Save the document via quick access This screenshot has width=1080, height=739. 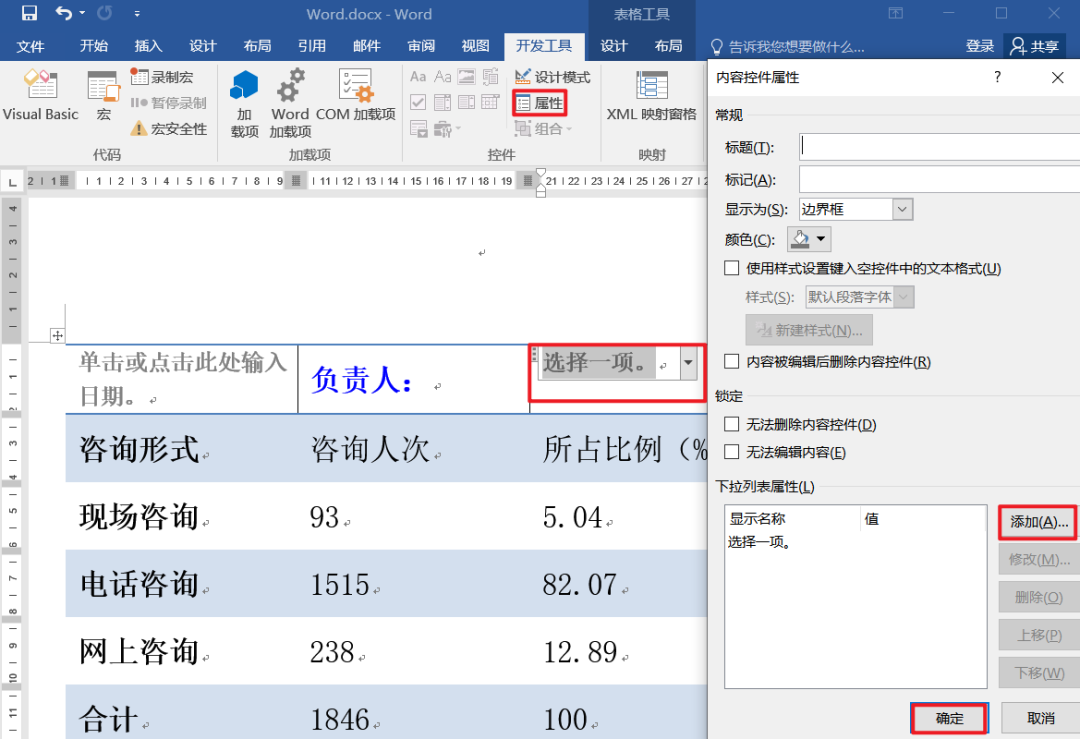pos(29,13)
